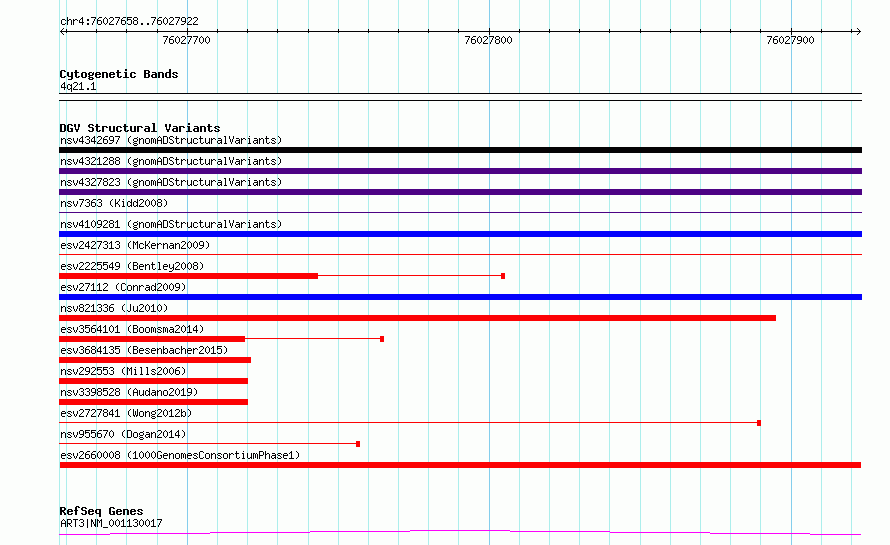The width and height of the screenshot is (890, 545).
Task: Click the magenta ART3 gene line
Action: point(460,533)
